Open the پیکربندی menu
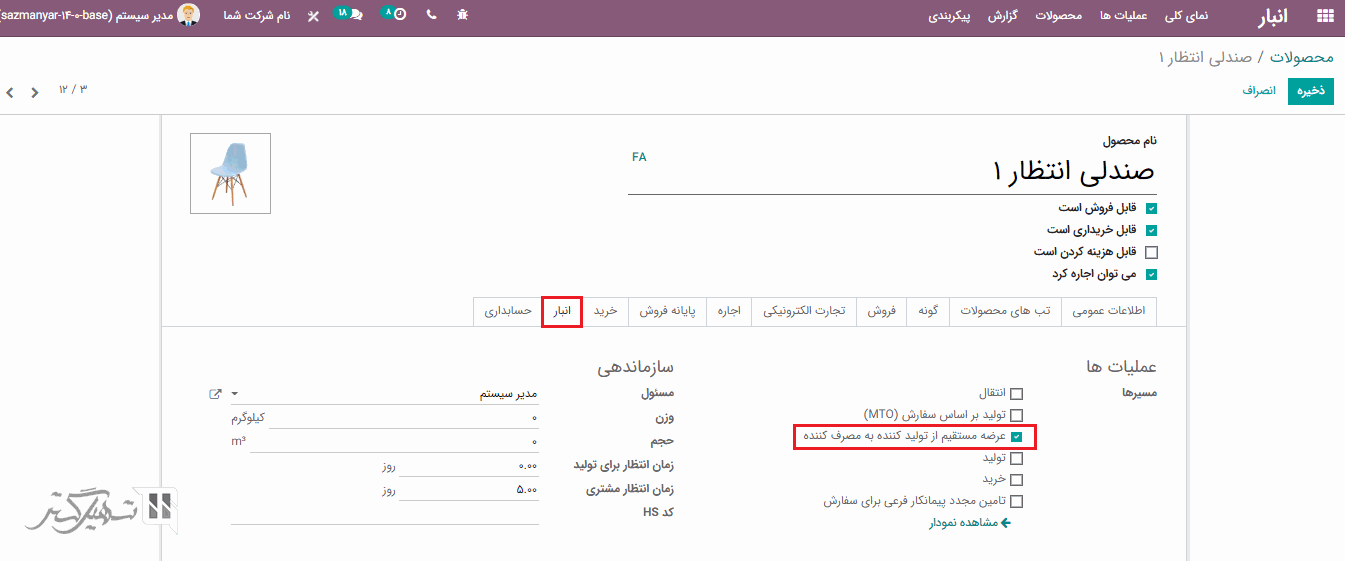 [x=950, y=16]
